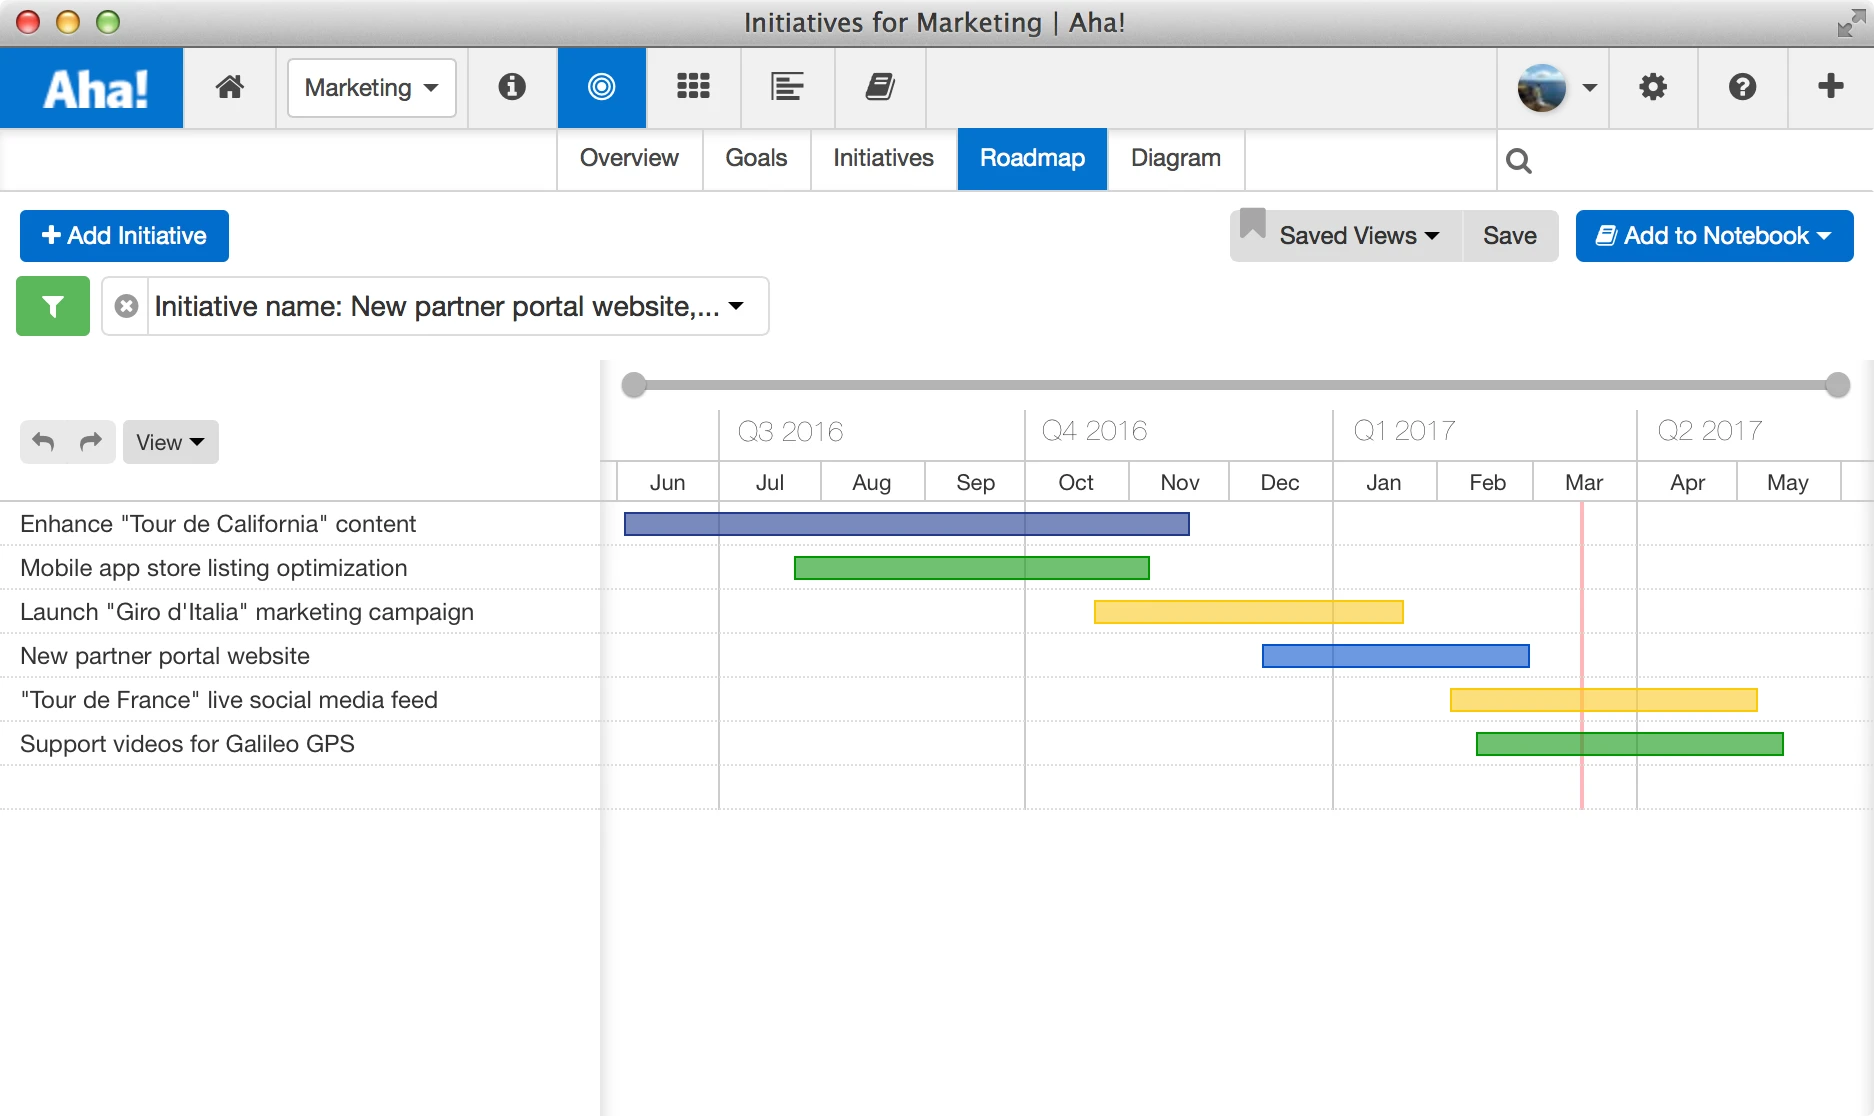Redo the last roadmap change

[x=91, y=442]
